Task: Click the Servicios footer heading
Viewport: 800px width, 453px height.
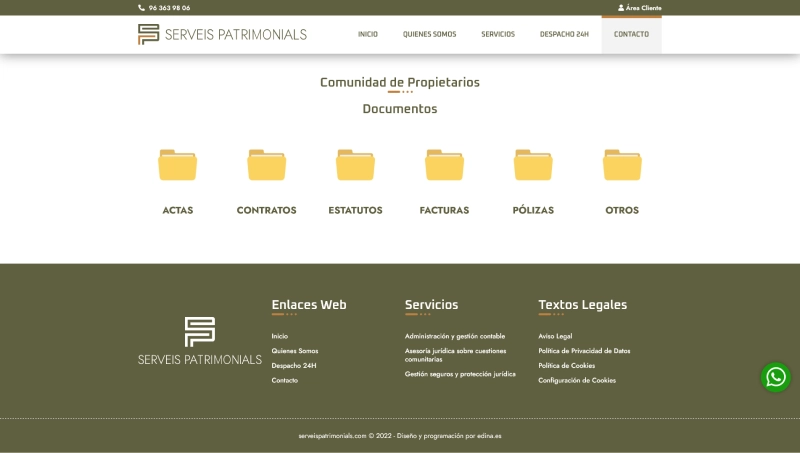Action: [432, 305]
